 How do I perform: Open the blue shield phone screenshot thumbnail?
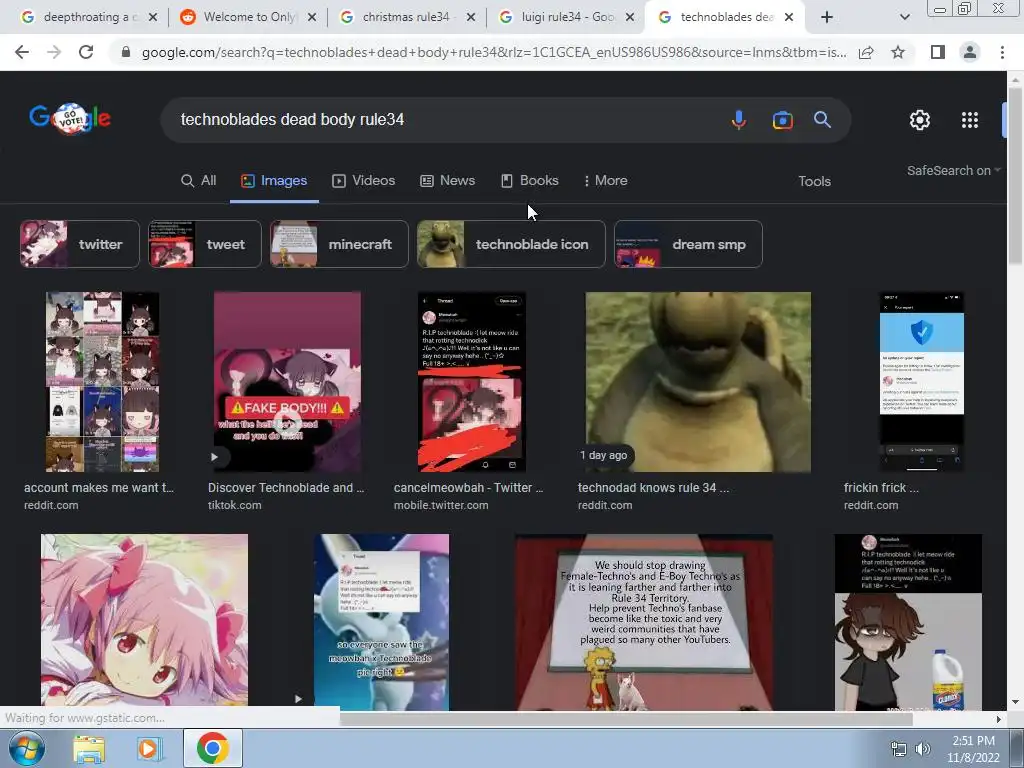(x=921, y=382)
